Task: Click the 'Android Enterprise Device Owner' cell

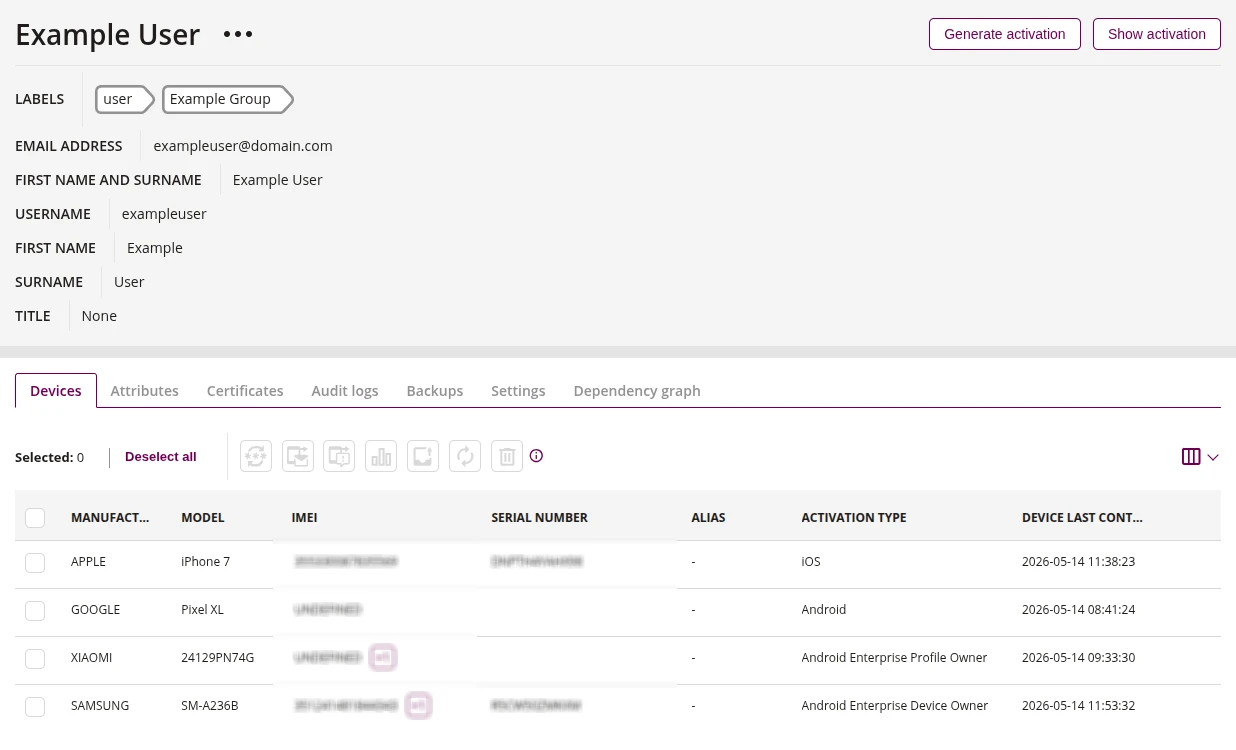Action: (895, 706)
